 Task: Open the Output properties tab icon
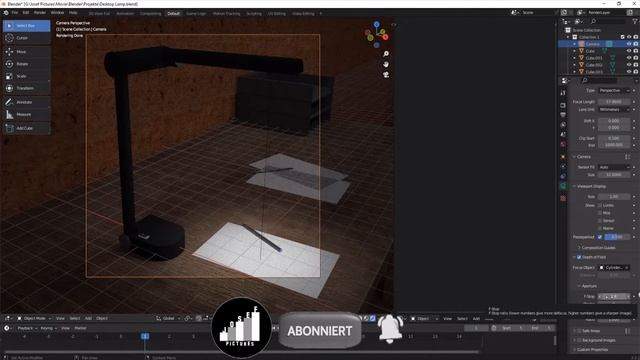pyautogui.click(x=563, y=115)
